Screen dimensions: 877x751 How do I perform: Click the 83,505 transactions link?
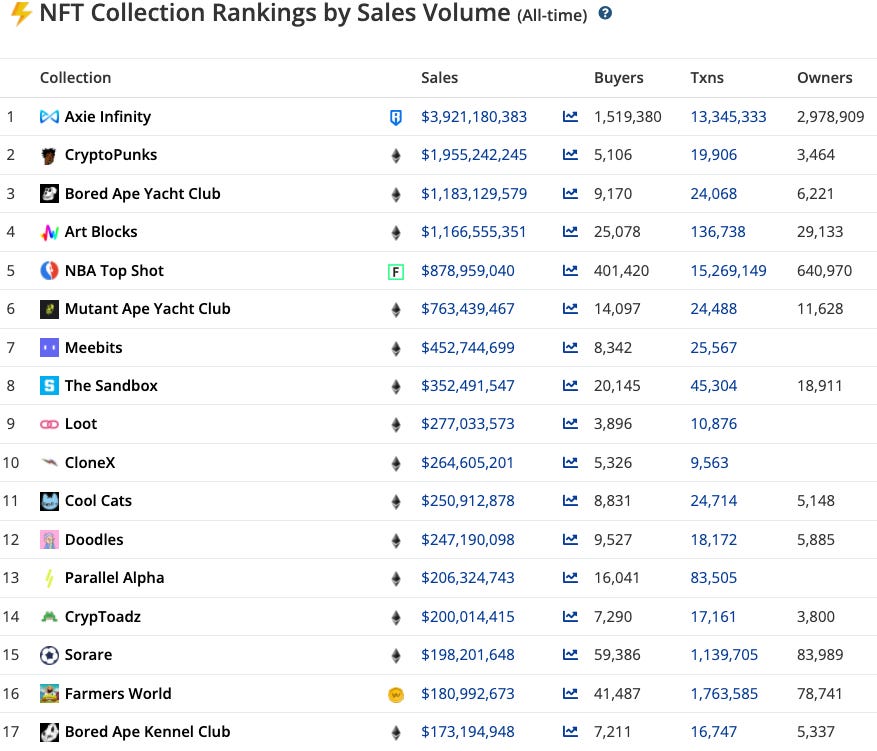pyautogui.click(x=713, y=578)
